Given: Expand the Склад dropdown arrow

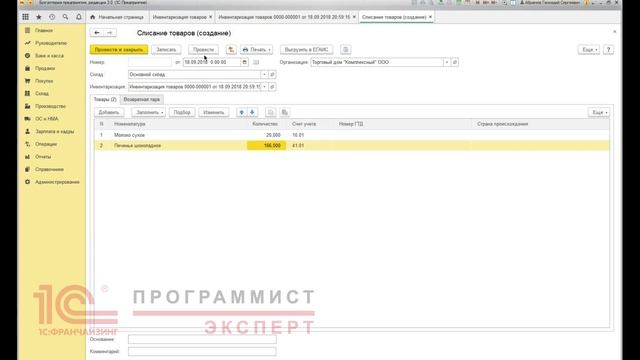Looking at the screenshot, I should 264,74.
